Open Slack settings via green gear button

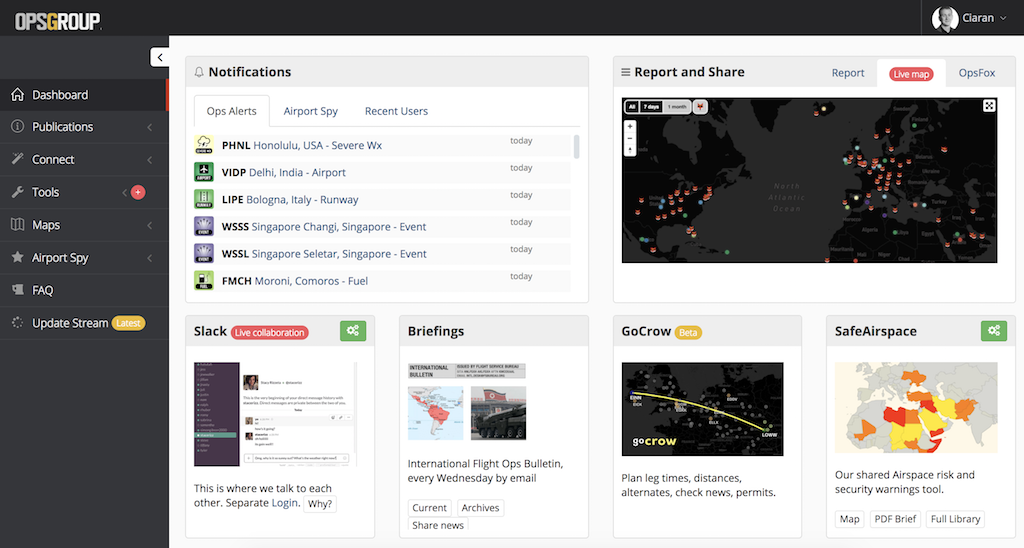(353, 330)
